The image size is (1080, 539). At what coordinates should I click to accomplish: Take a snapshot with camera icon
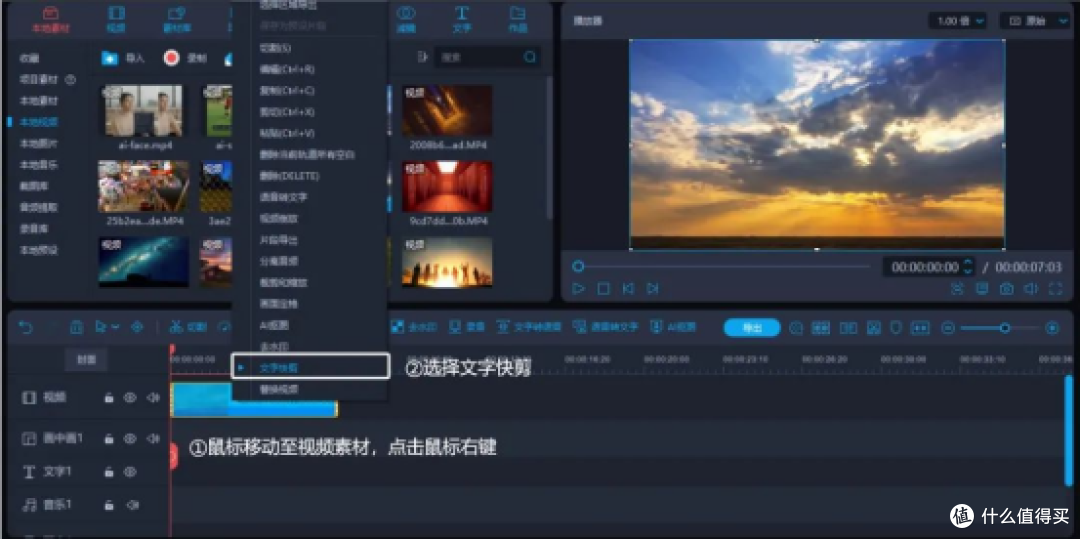point(1007,289)
